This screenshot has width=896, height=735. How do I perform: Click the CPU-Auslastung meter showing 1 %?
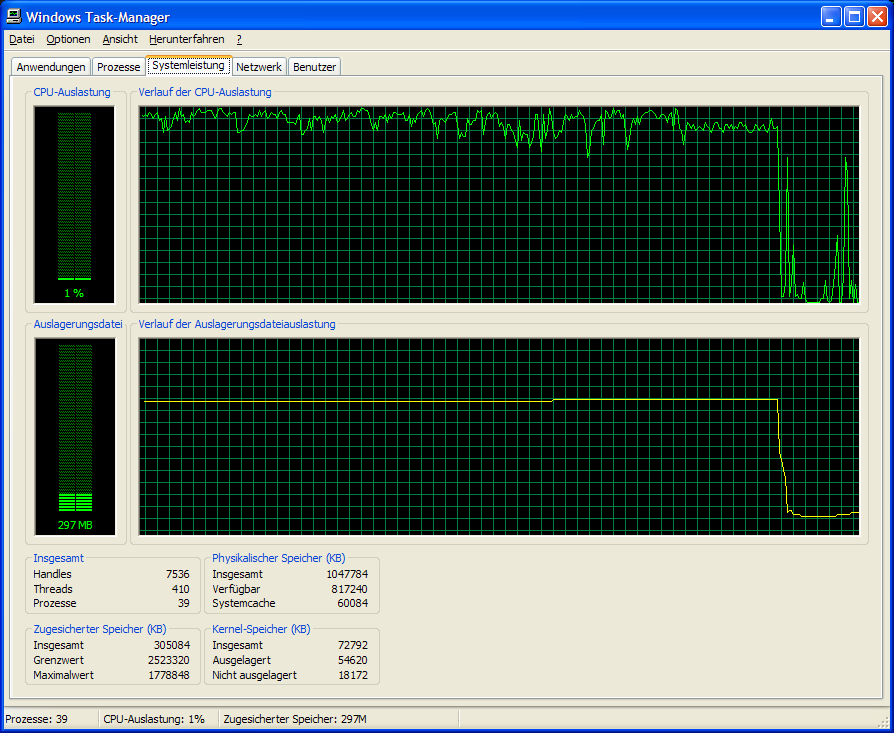(74, 203)
